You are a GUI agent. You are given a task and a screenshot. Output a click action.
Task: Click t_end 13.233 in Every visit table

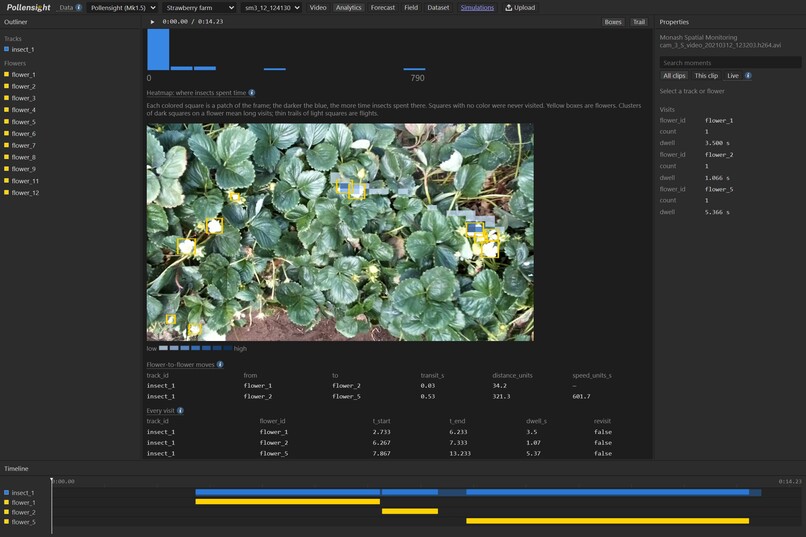(460, 453)
